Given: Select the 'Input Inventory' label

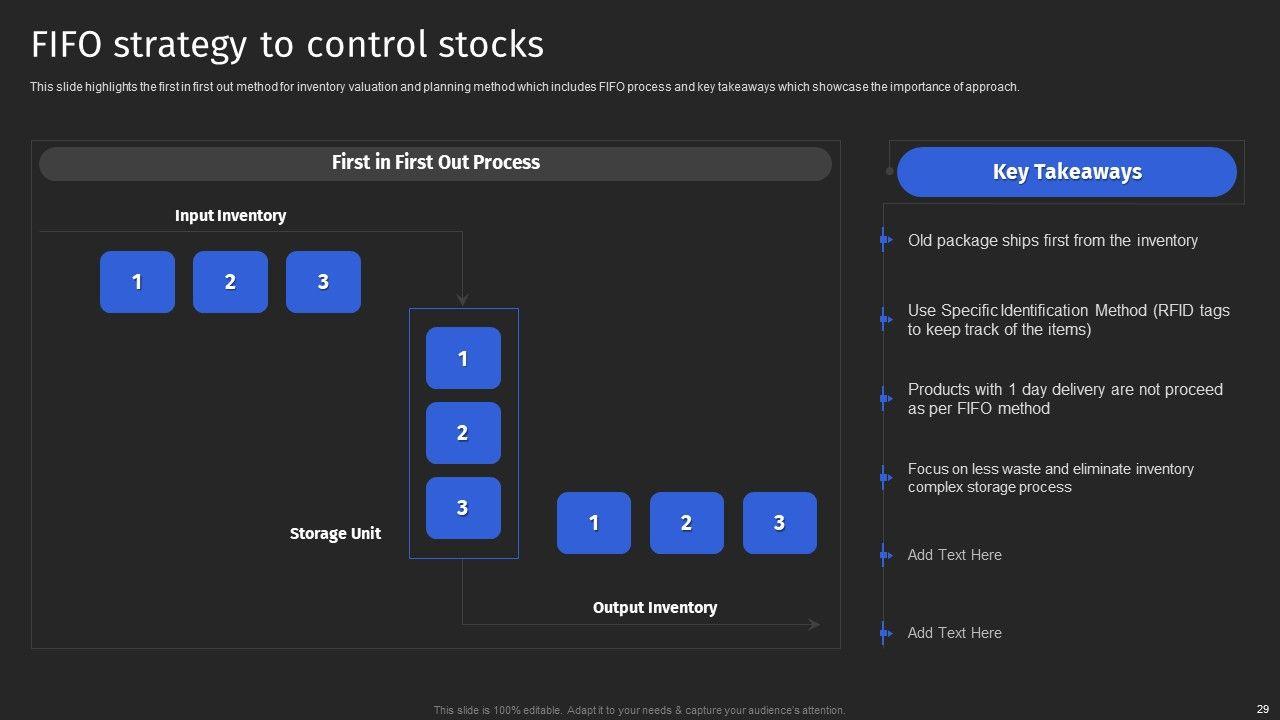Looking at the screenshot, I should (x=230, y=216).
